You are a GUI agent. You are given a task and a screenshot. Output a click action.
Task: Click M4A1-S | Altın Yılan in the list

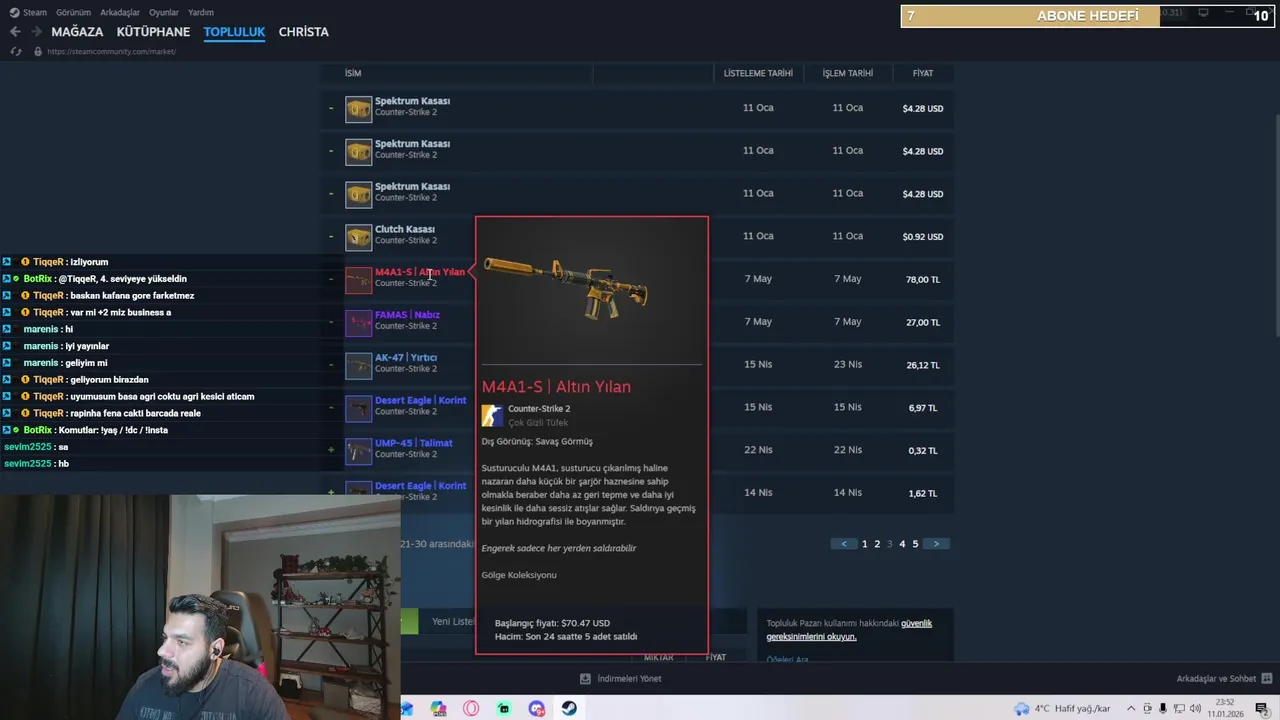point(419,272)
